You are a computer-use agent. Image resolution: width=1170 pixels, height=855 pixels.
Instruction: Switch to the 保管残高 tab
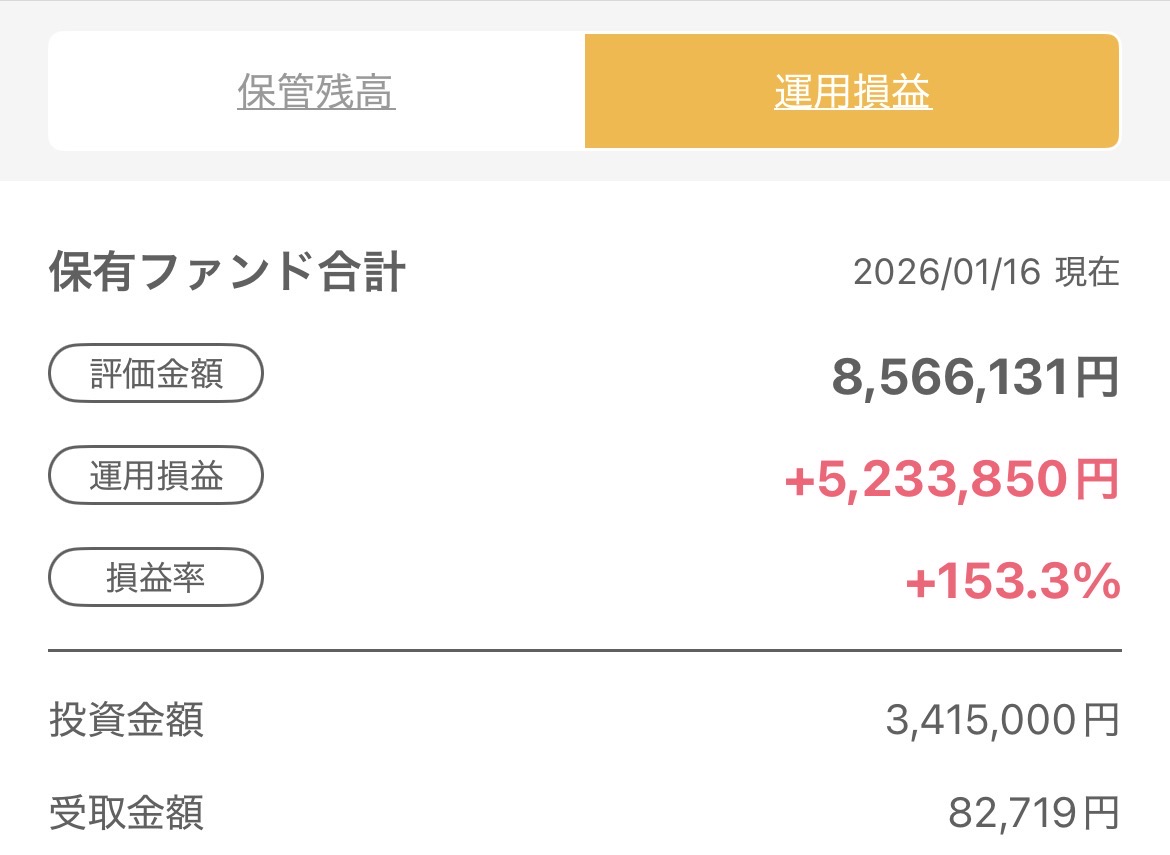[316, 92]
